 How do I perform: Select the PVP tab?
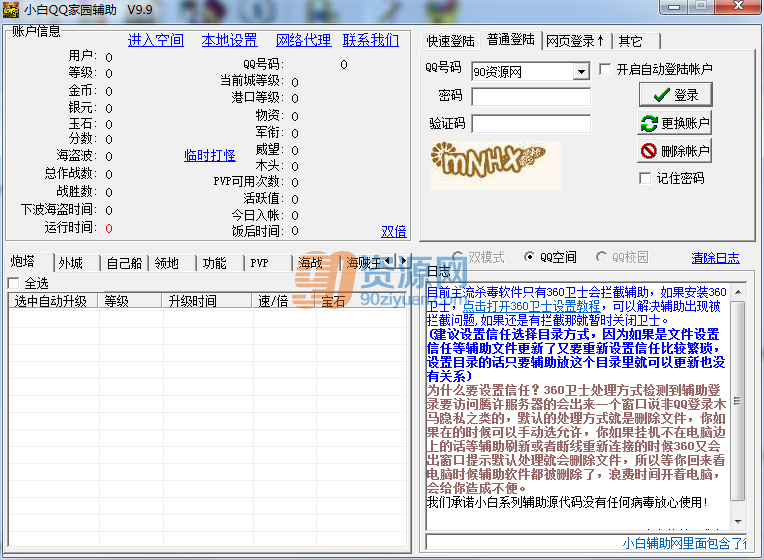267,263
